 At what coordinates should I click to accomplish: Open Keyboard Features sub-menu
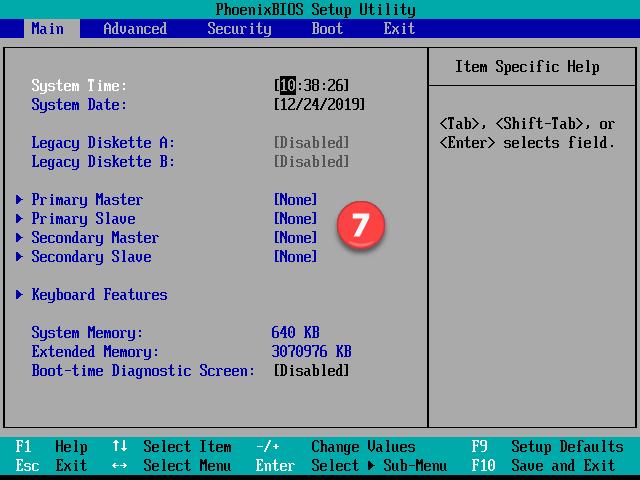click(x=99, y=295)
